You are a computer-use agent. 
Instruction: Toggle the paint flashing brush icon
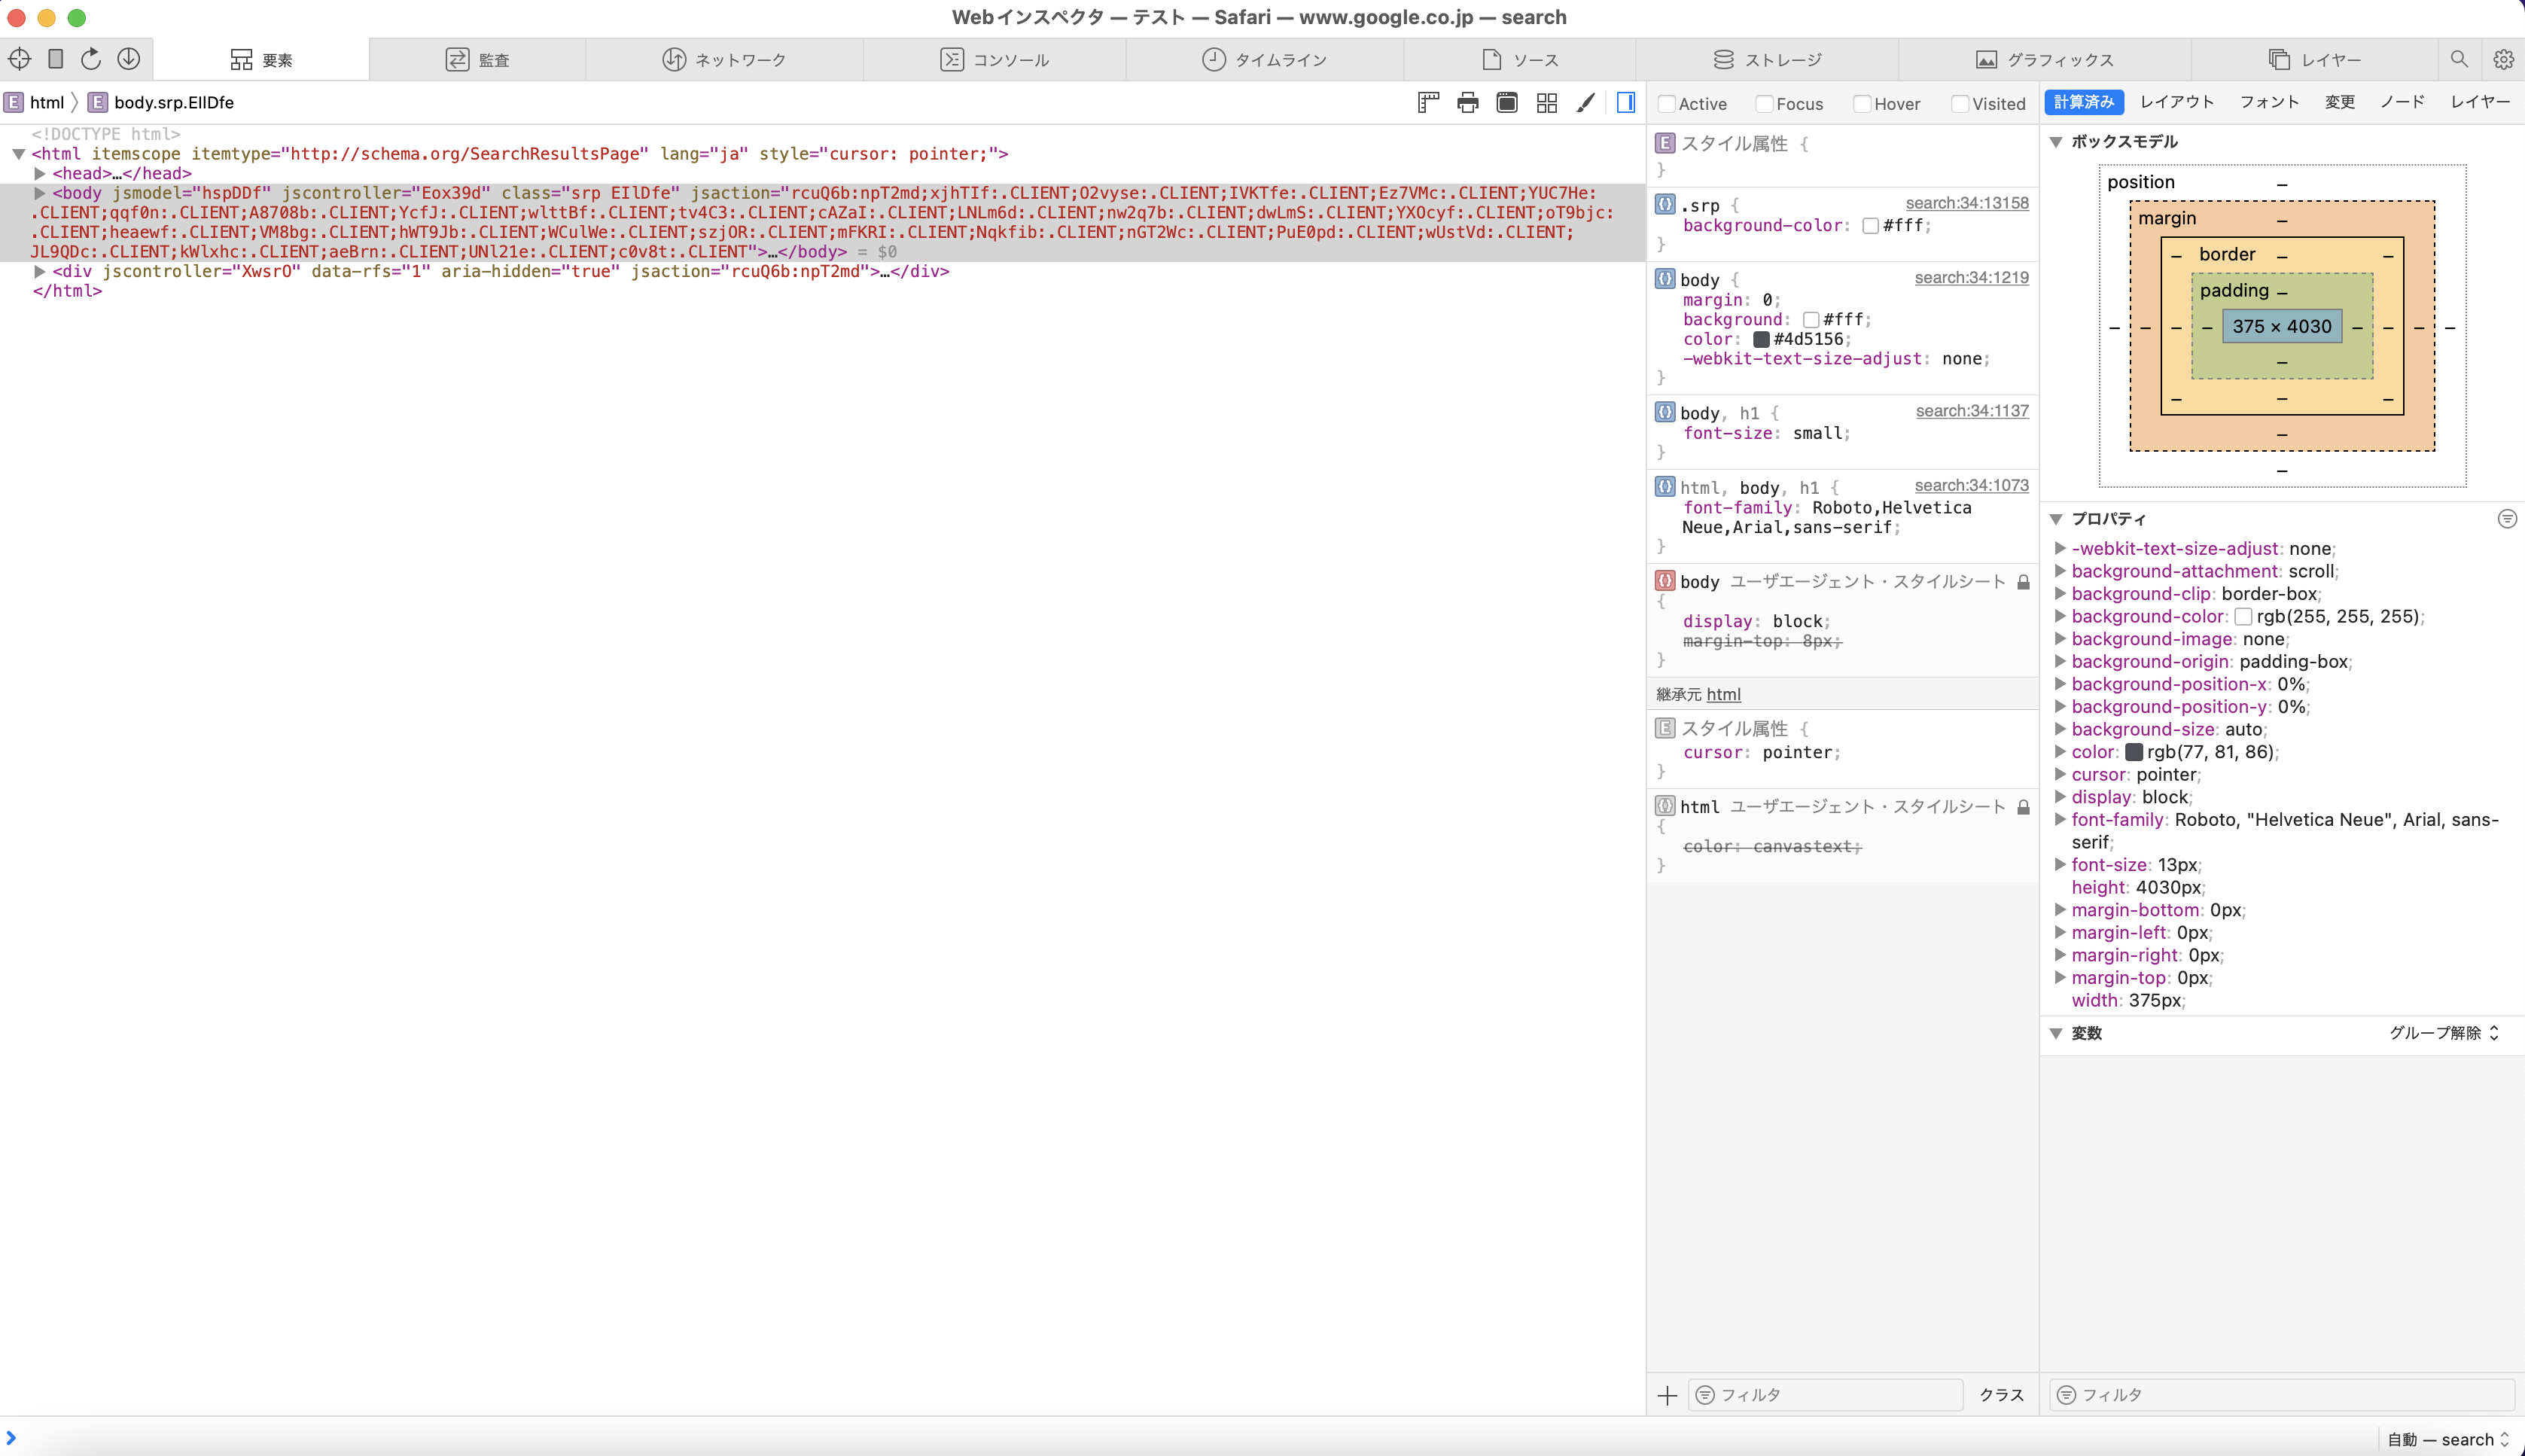point(1586,103)
